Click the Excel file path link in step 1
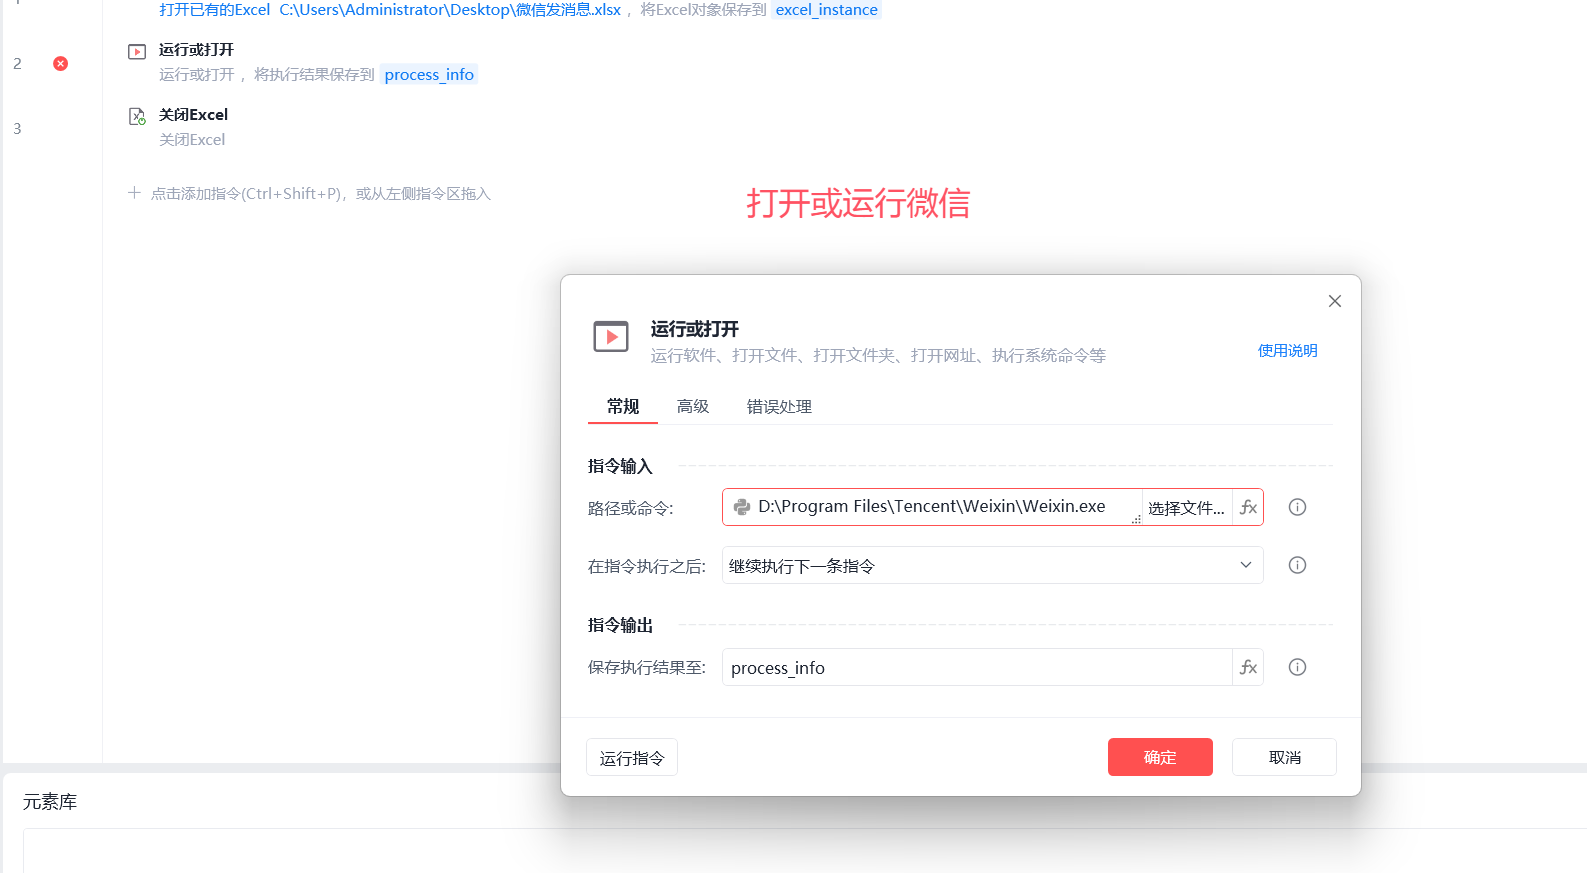The height and width of the screenshot is (873, 1587). [x=450, y=10]
